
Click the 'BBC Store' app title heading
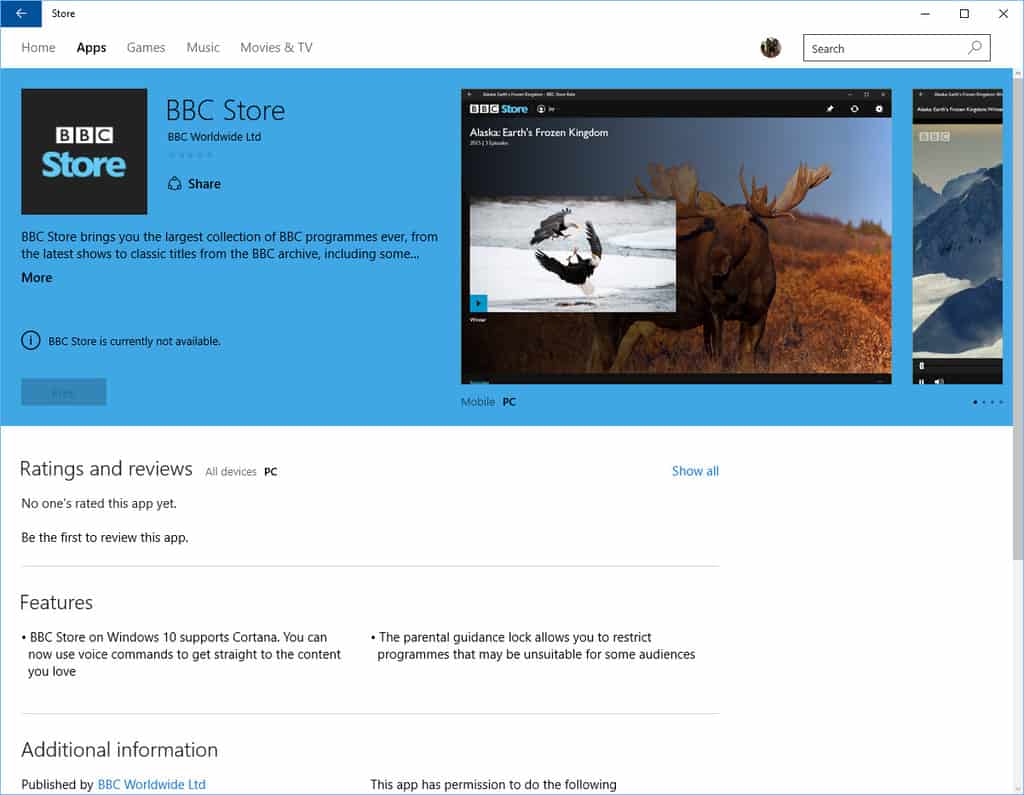tap(225, 110)
